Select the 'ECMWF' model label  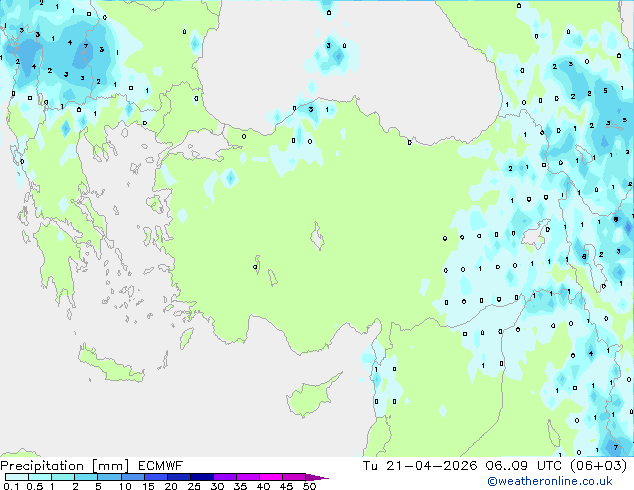[x=160, y=466]
